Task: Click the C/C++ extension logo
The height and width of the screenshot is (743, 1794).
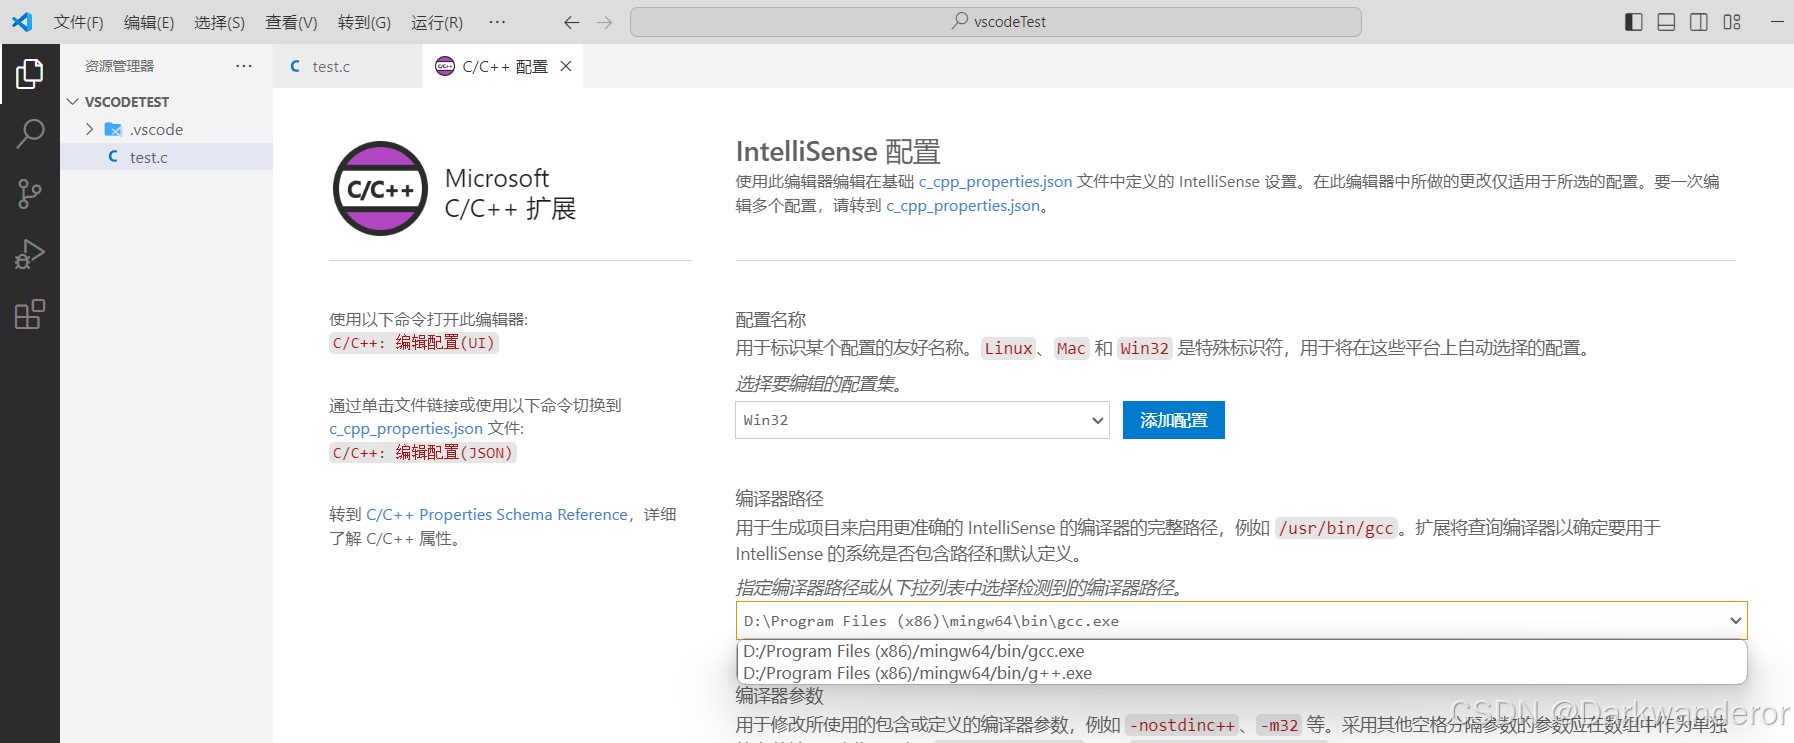Action: tap(380, 188)
